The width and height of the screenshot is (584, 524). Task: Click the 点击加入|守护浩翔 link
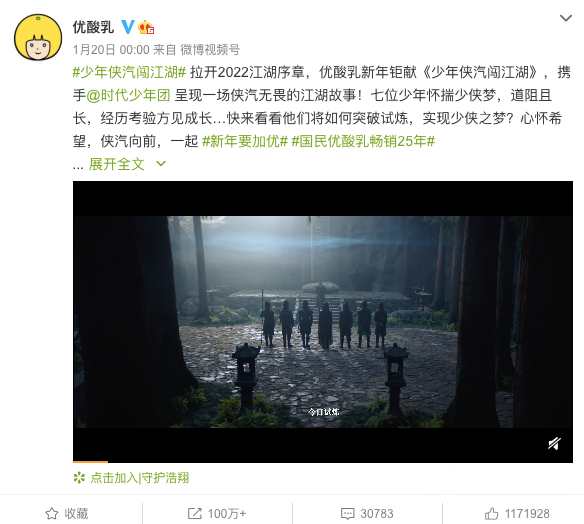140,478
